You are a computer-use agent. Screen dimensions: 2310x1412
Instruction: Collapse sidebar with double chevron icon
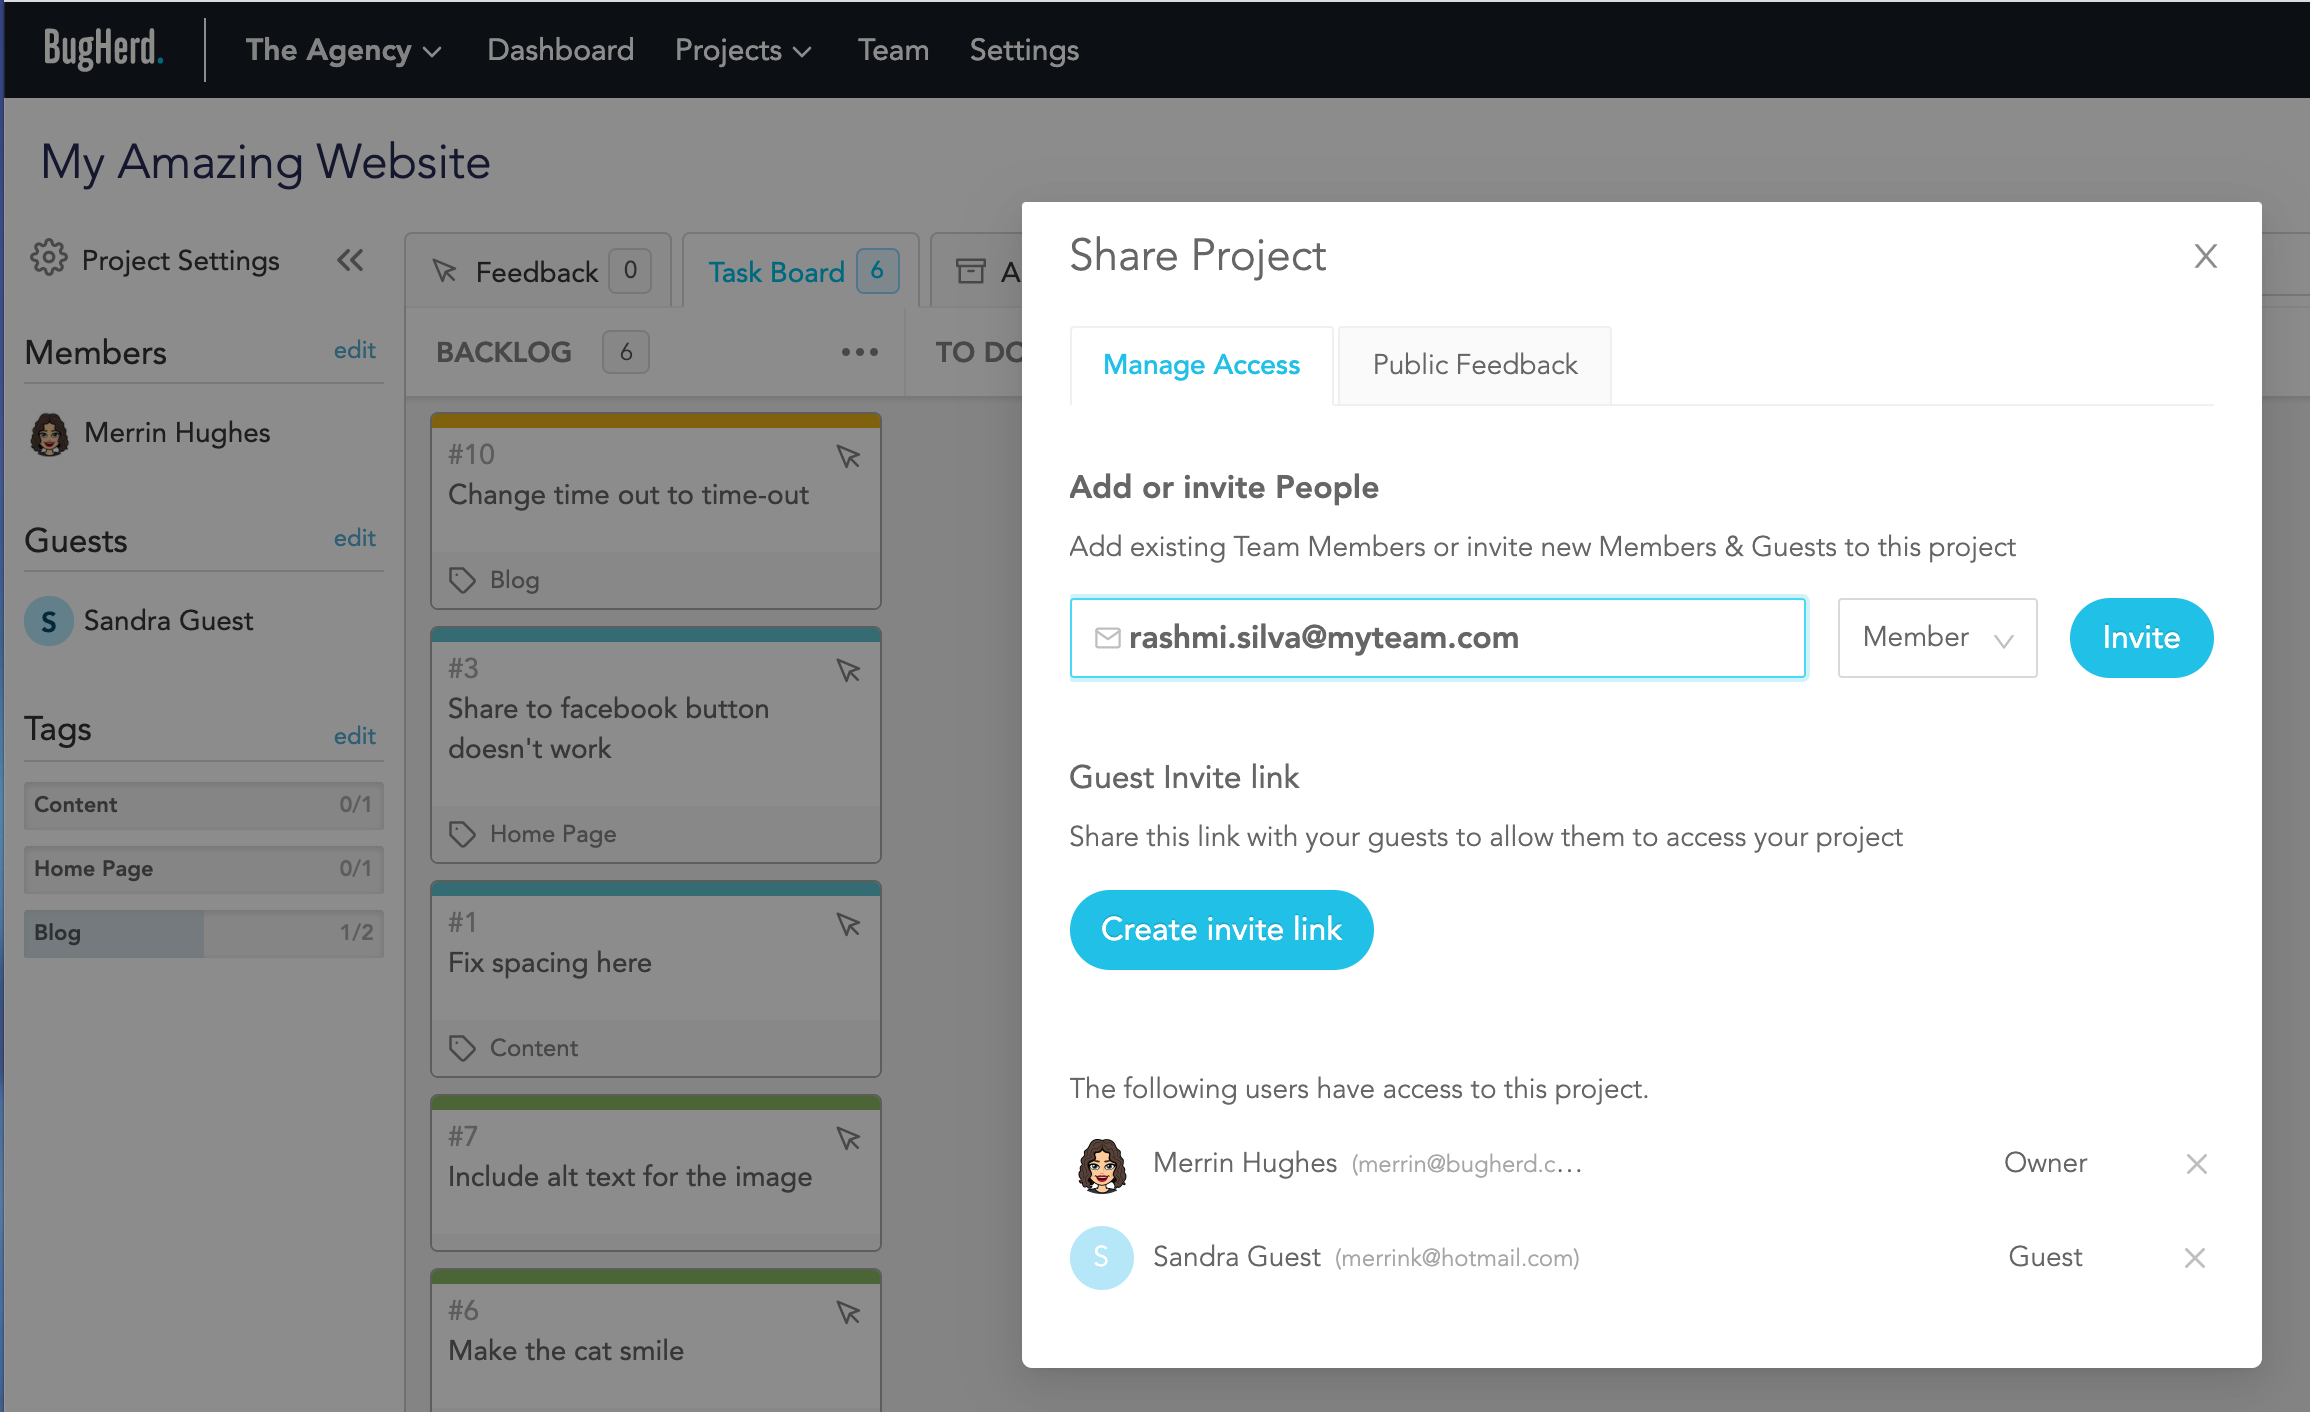350,260
